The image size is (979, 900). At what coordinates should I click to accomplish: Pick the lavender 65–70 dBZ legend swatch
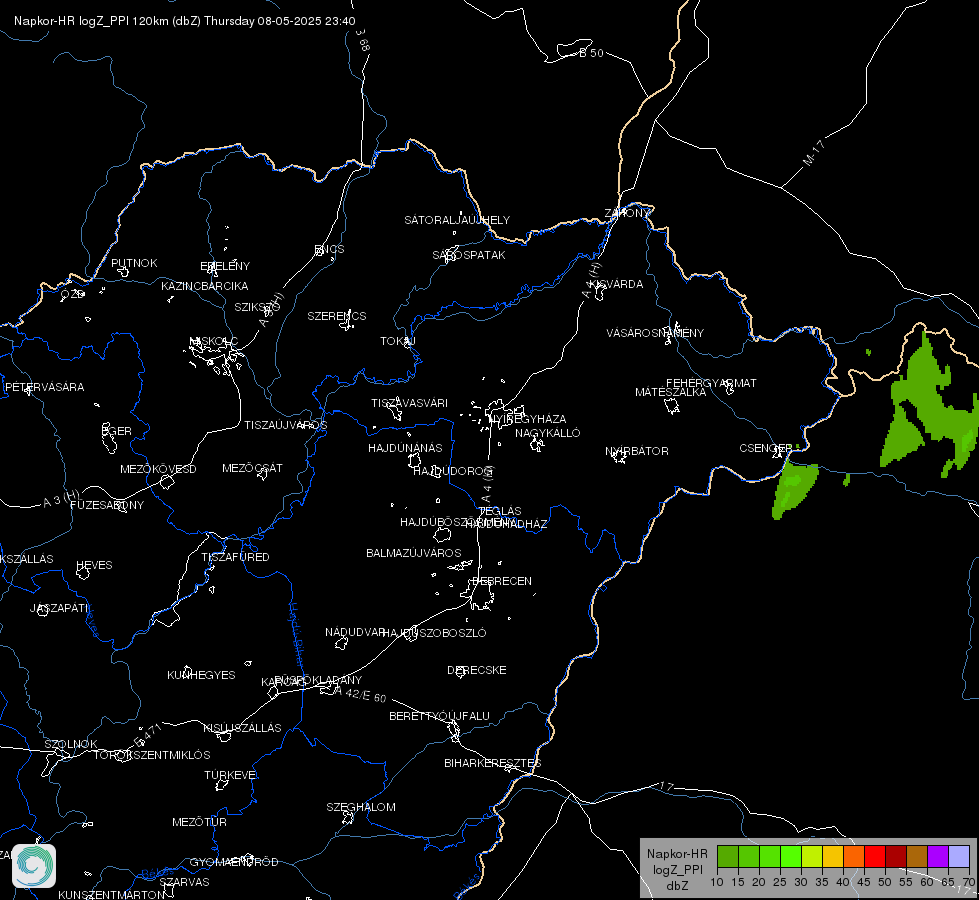[x=958, y=857]
